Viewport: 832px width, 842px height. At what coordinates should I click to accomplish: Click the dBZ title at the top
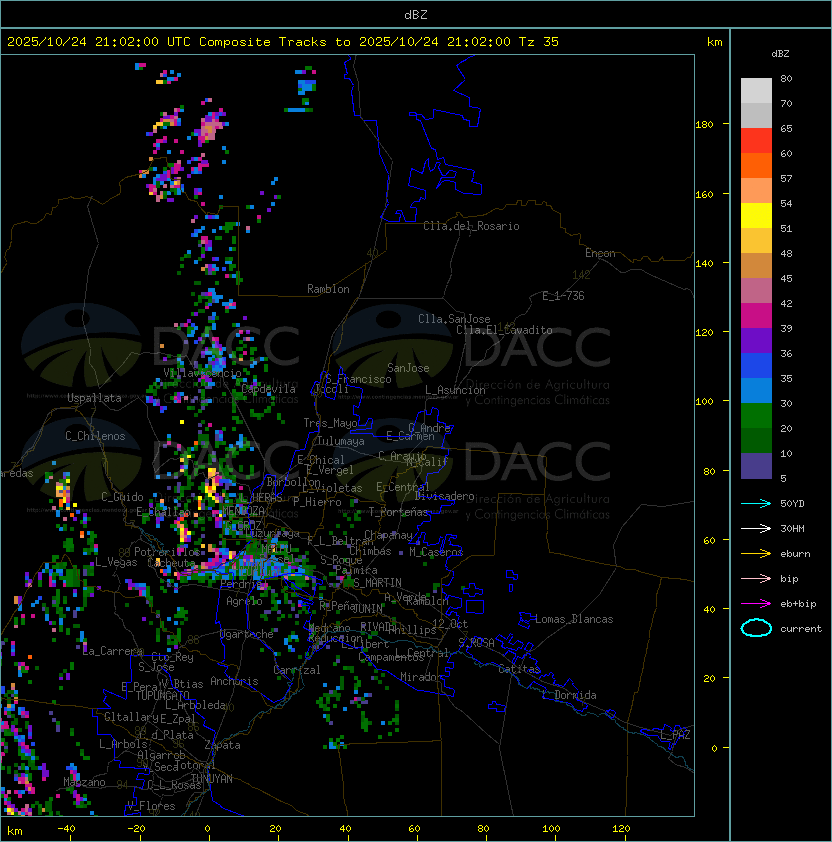coord(416,14)
